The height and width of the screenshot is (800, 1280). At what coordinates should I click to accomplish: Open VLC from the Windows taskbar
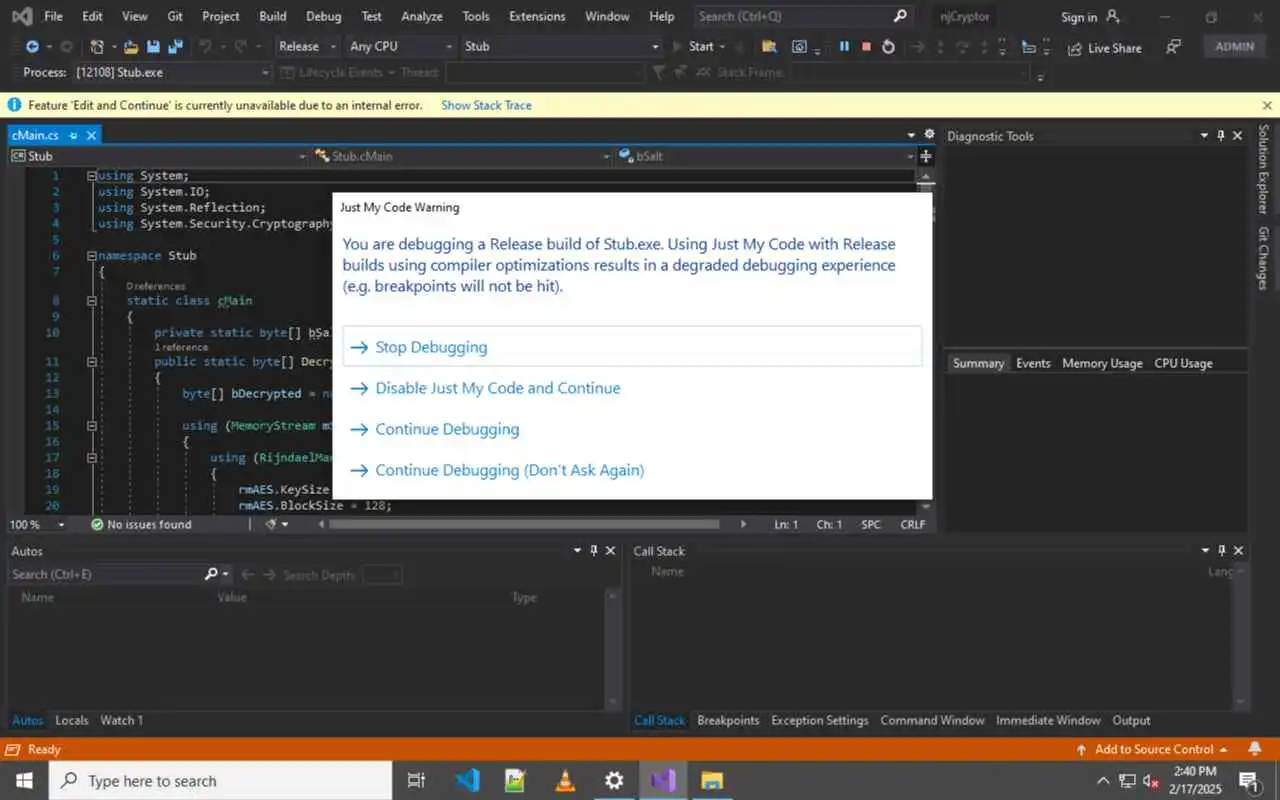tap(565, 780)
